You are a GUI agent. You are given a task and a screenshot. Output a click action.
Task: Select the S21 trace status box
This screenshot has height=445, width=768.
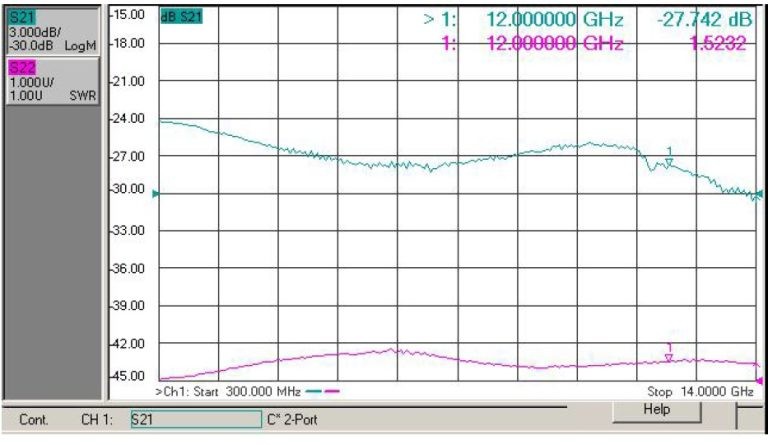pyautogui.click(x=52, y=31)
